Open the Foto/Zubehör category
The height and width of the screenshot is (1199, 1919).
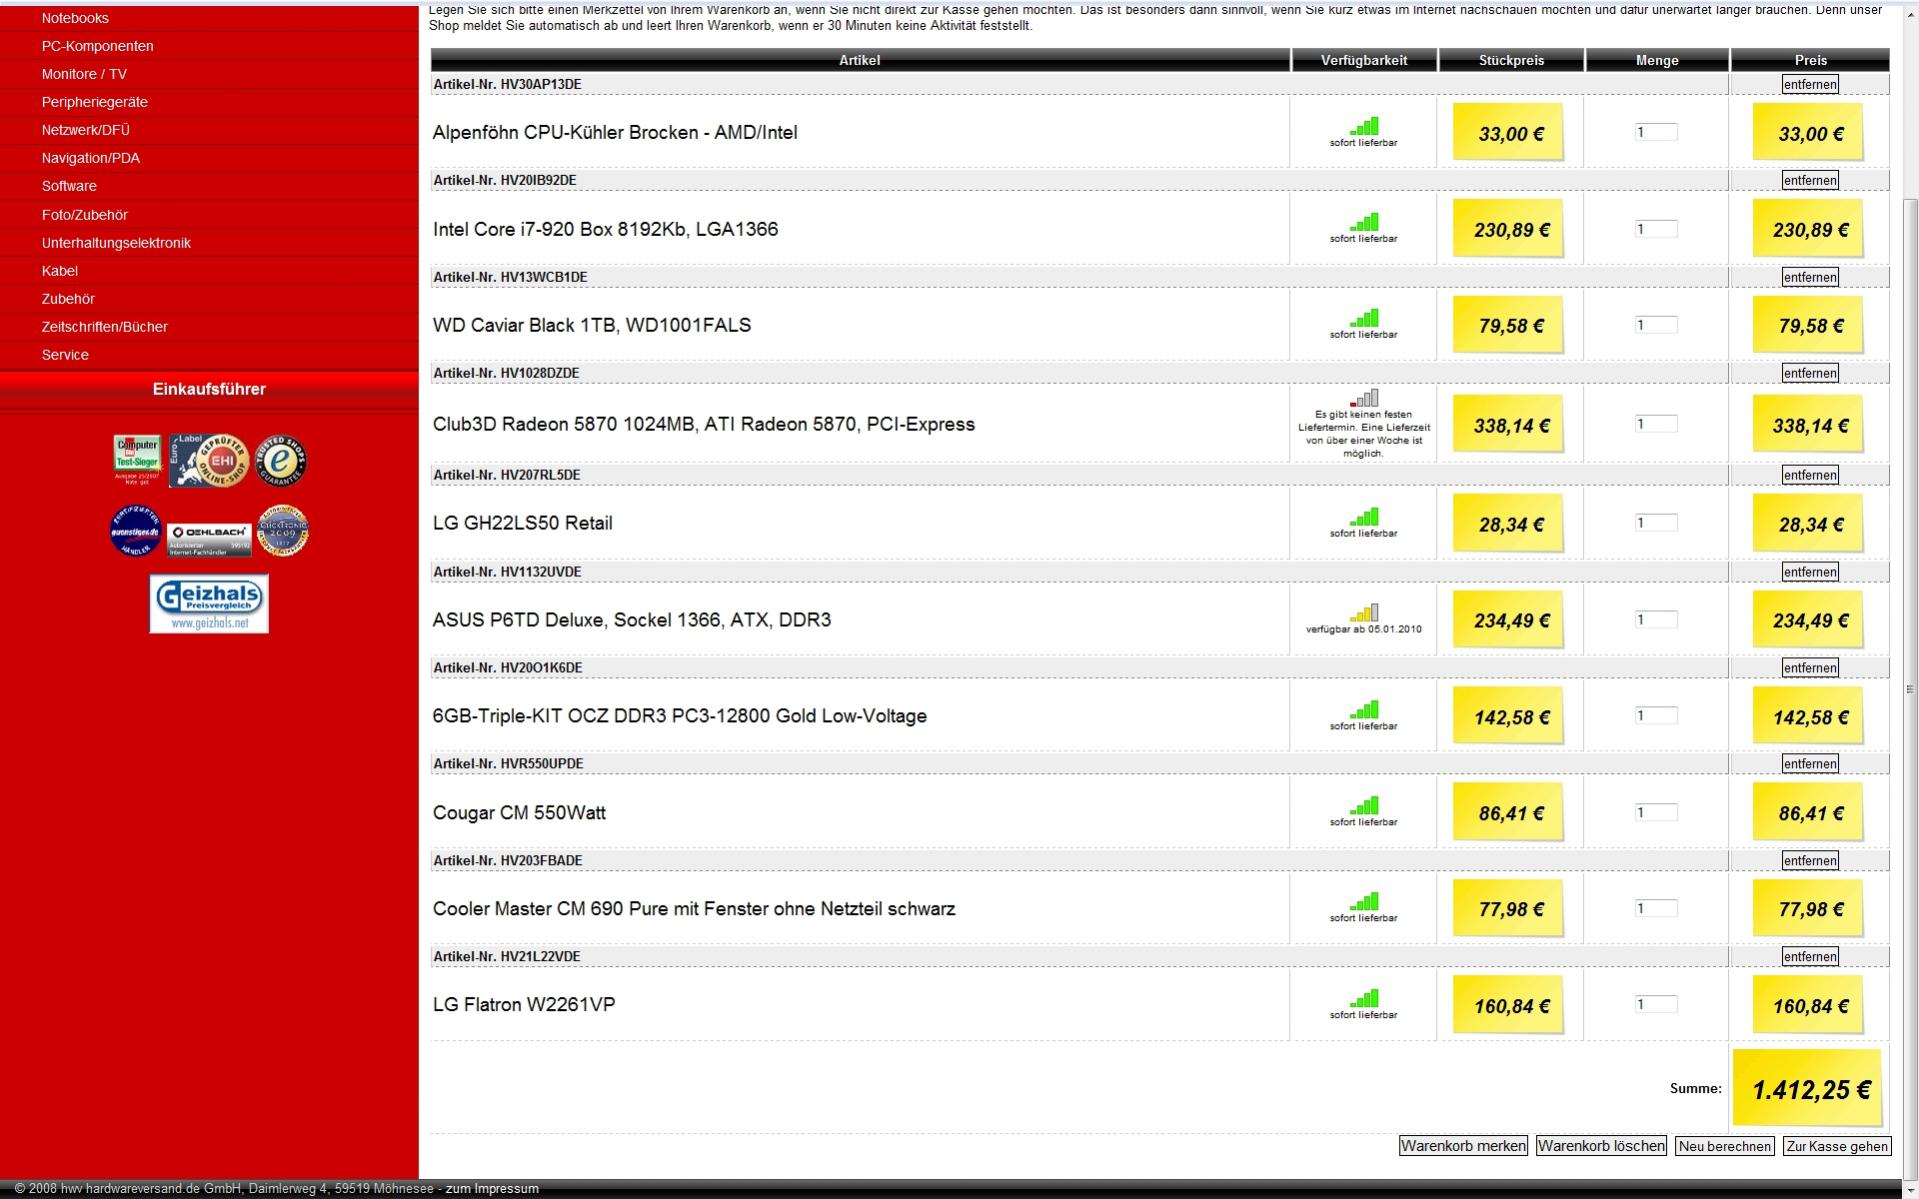point(84,215)
